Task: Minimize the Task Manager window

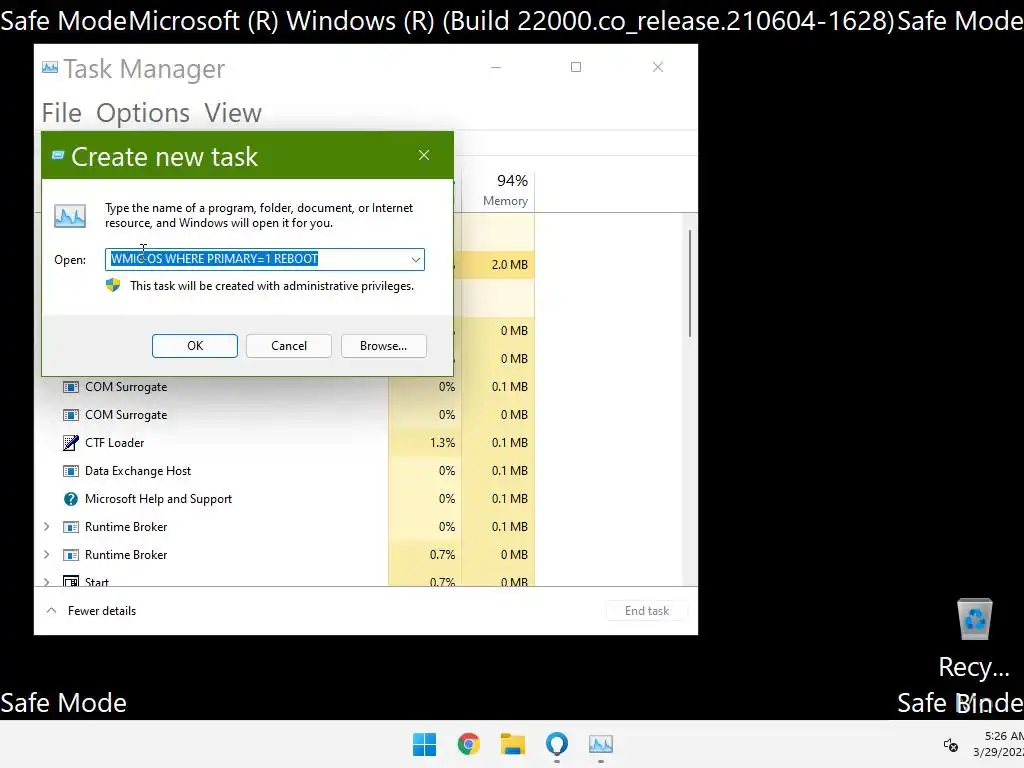Action: [496, 67]
